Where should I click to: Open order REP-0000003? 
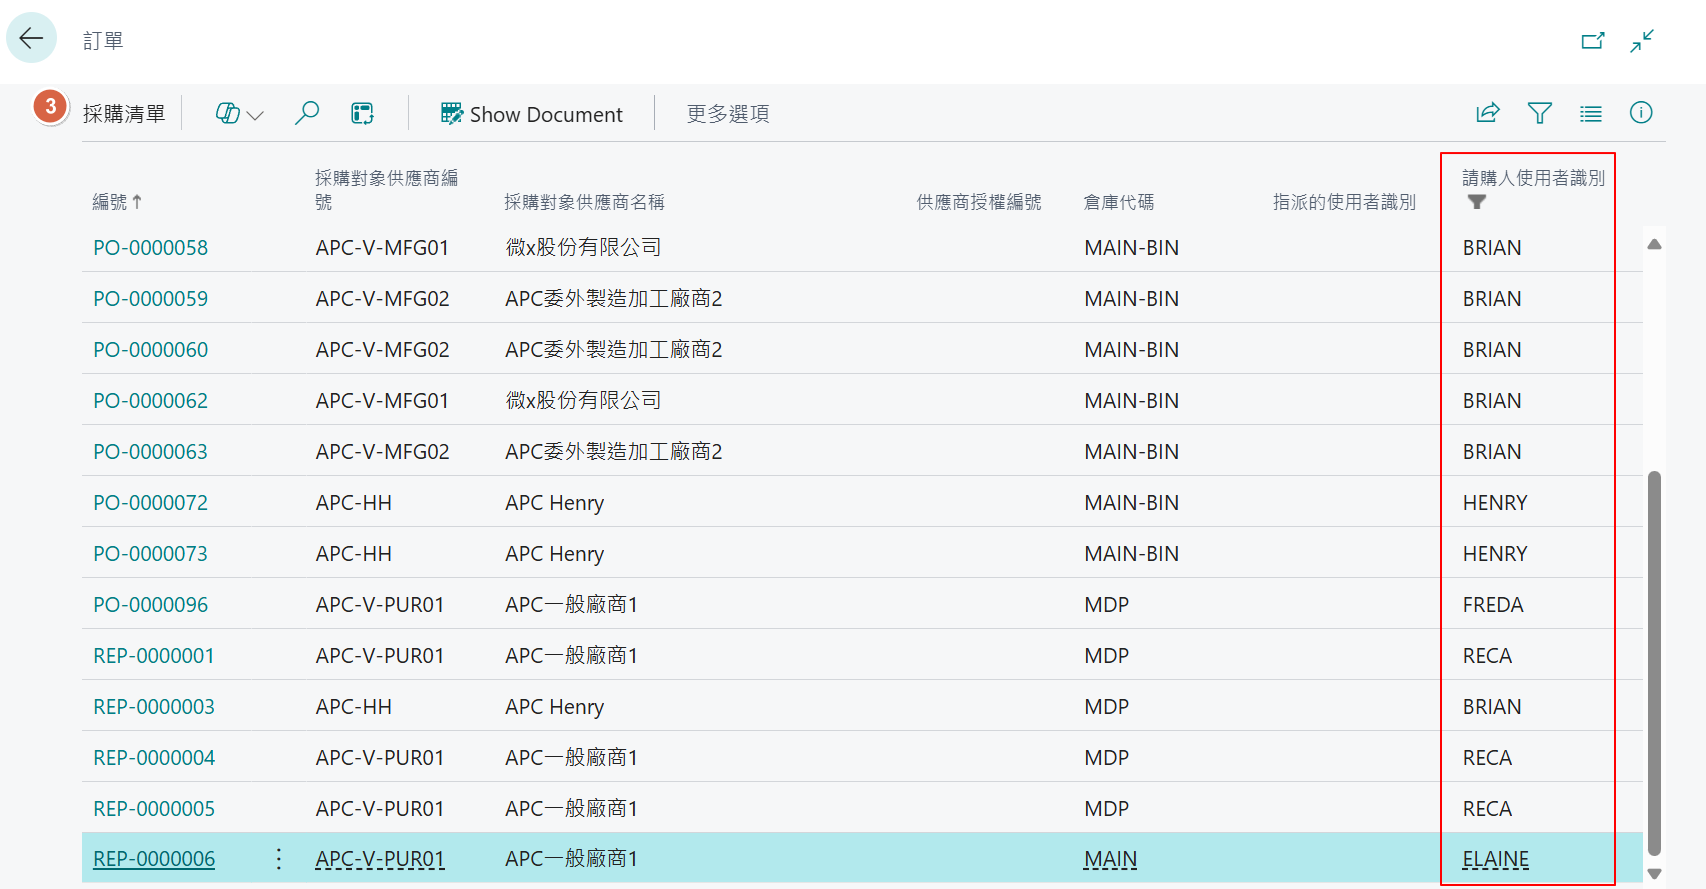pyautogui.click(x=154, y=707)
